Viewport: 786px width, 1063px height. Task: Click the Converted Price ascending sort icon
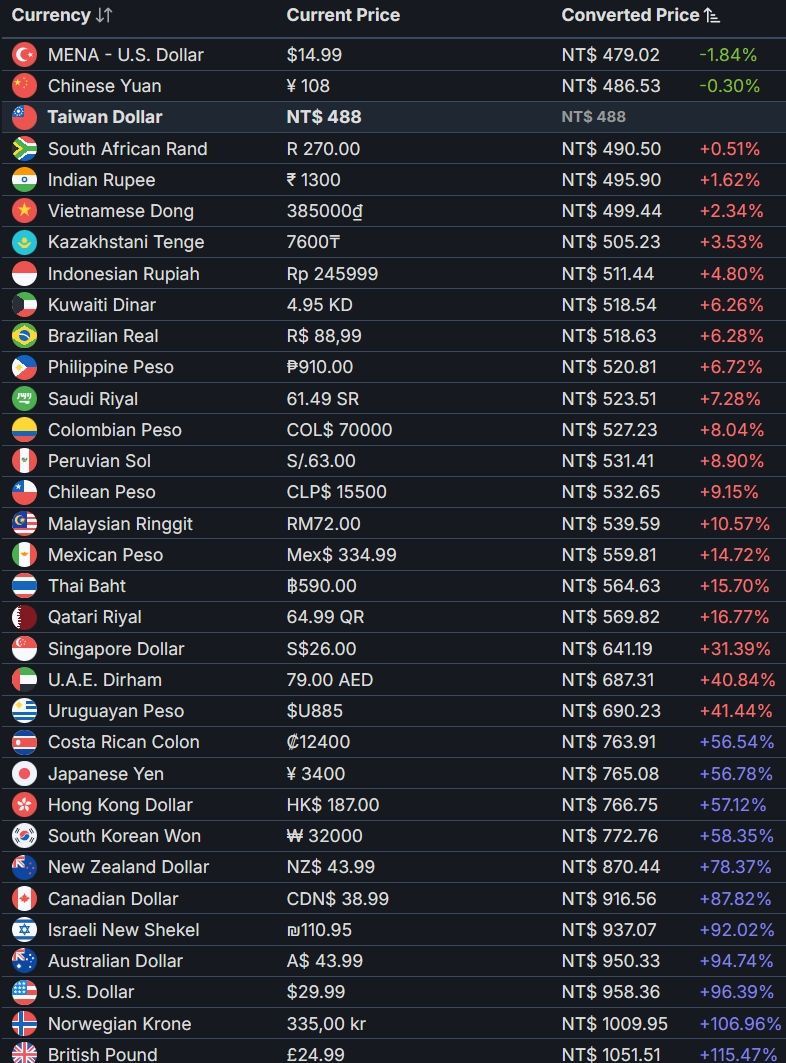tap(711, 15)
